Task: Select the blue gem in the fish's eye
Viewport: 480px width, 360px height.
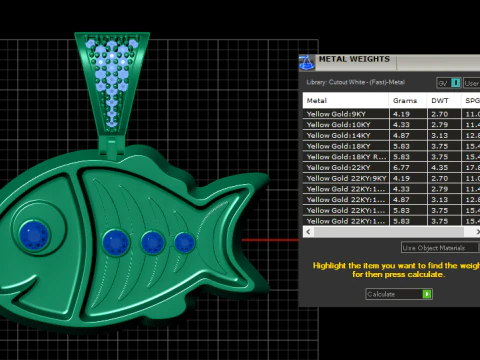Action: click(x=34, y=235)
